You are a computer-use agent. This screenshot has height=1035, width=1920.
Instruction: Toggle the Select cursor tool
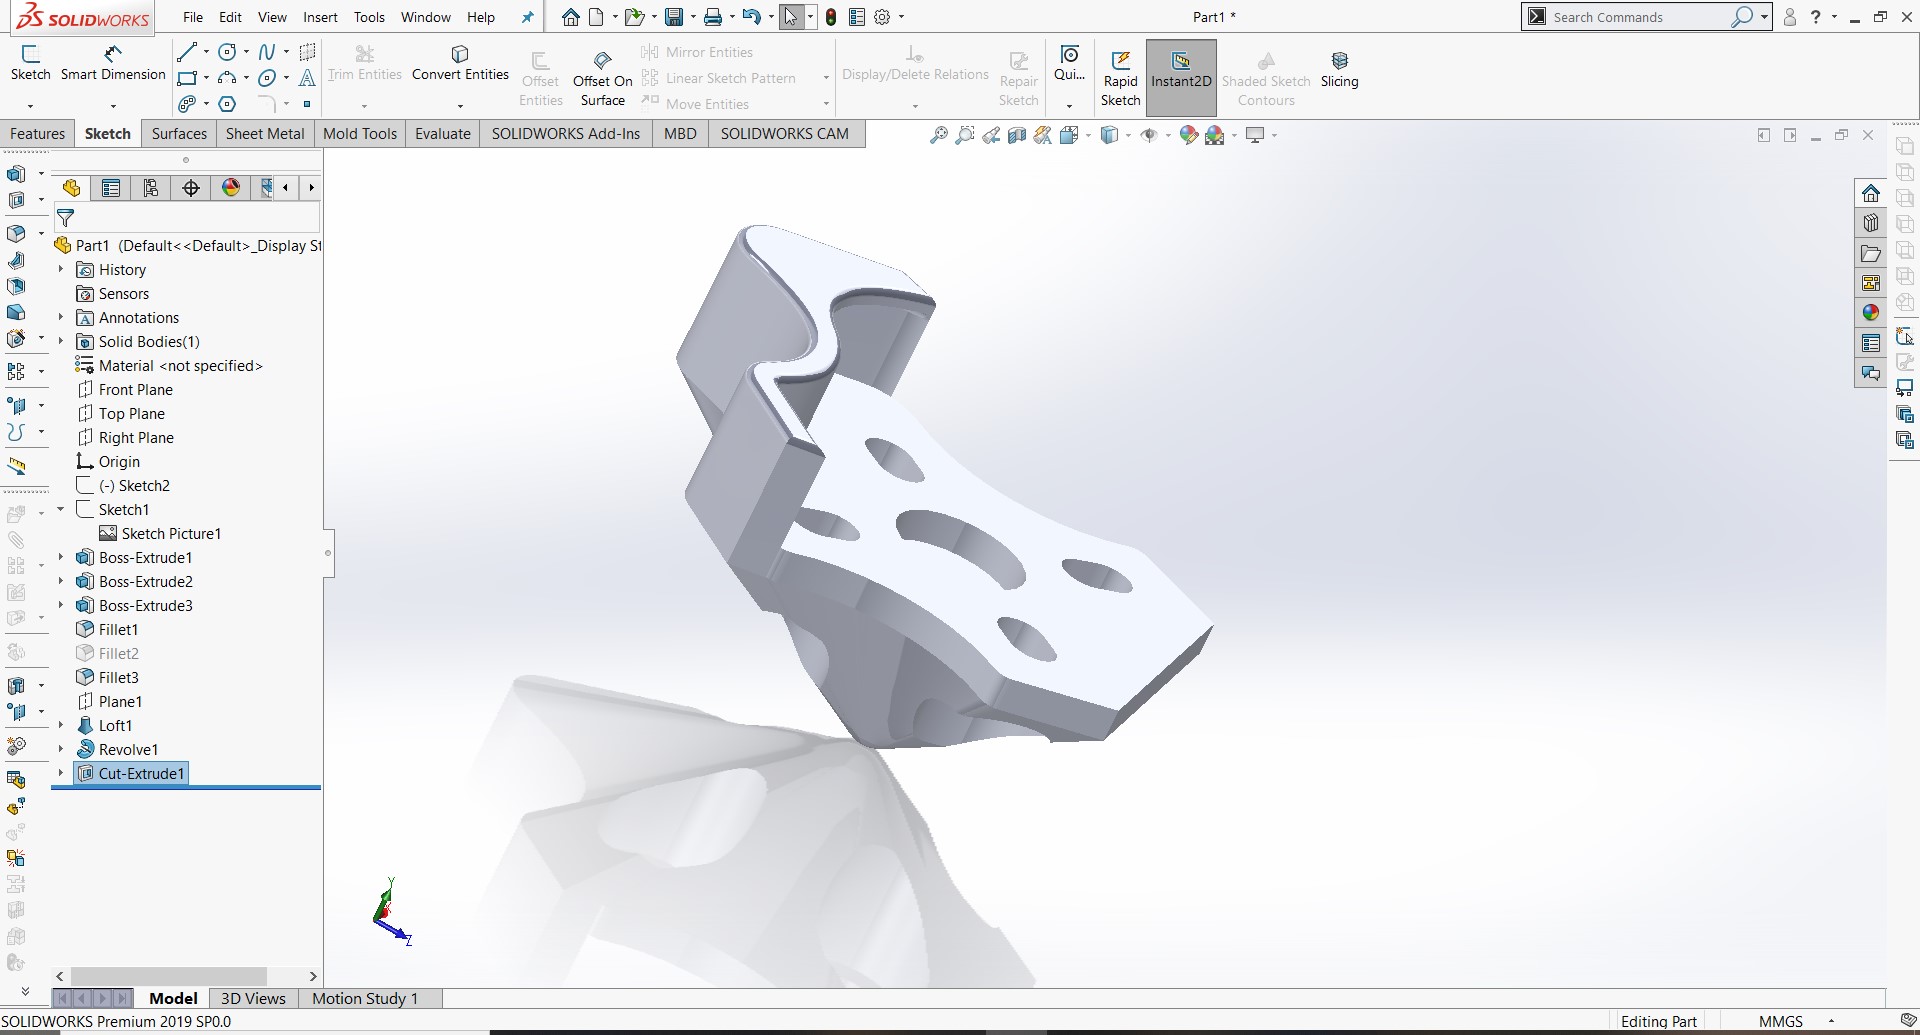tap(791, 17)
